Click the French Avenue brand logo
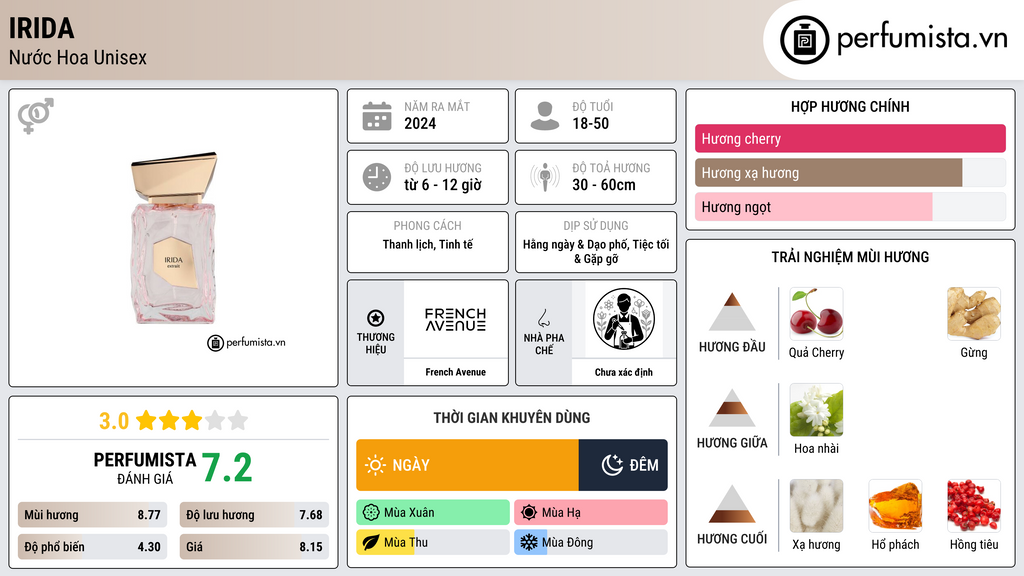This screenshot has height=576, width=1024. (x=455, y=319)
